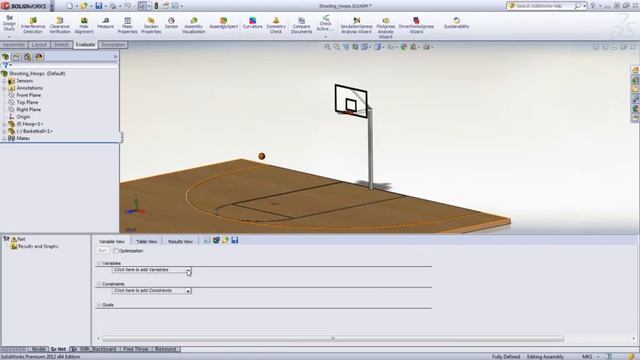This screenshot has height=360, width=640.
Task: Open the Sustainability tool
Action: (x=456, y=23)
